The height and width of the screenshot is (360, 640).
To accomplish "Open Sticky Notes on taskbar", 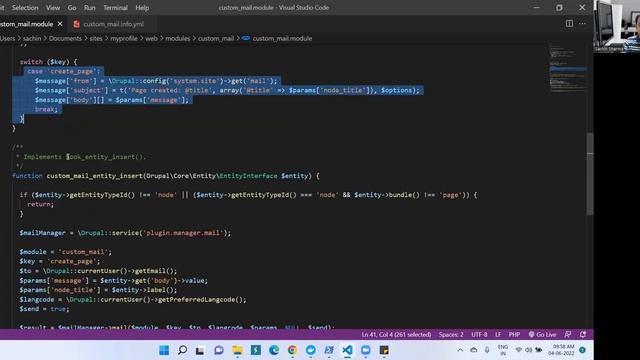I will (384, 350).
